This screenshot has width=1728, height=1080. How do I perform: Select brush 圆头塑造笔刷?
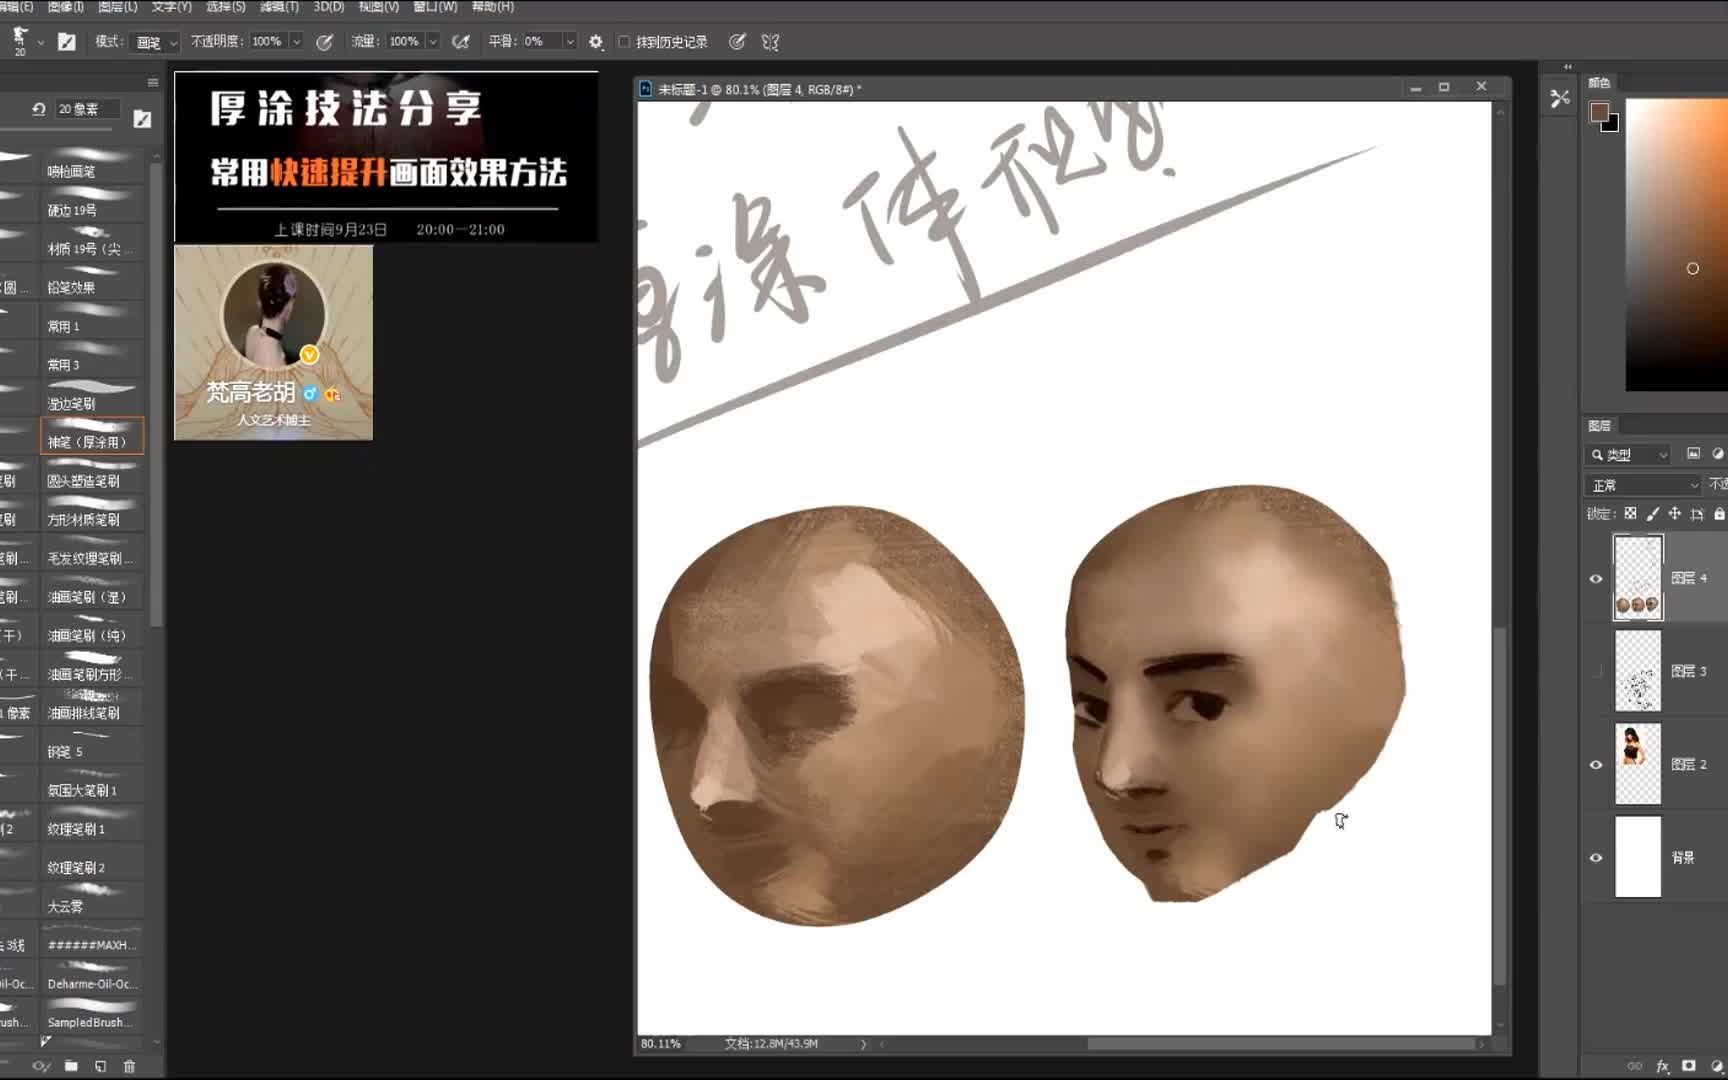tap(92, 474)
